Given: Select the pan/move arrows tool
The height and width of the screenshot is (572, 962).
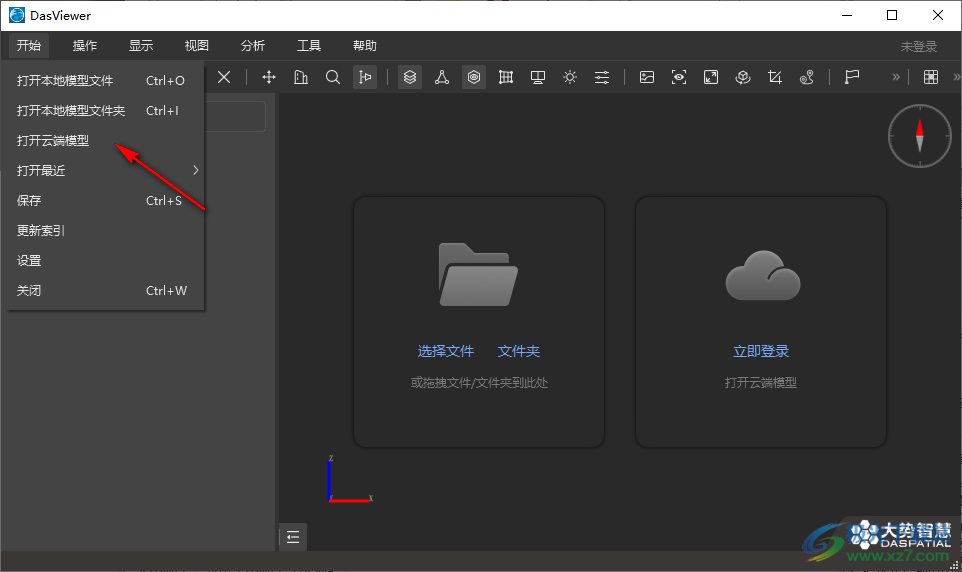Looking at the screenshot, I should pyautogui.click(x=269, y=77).
